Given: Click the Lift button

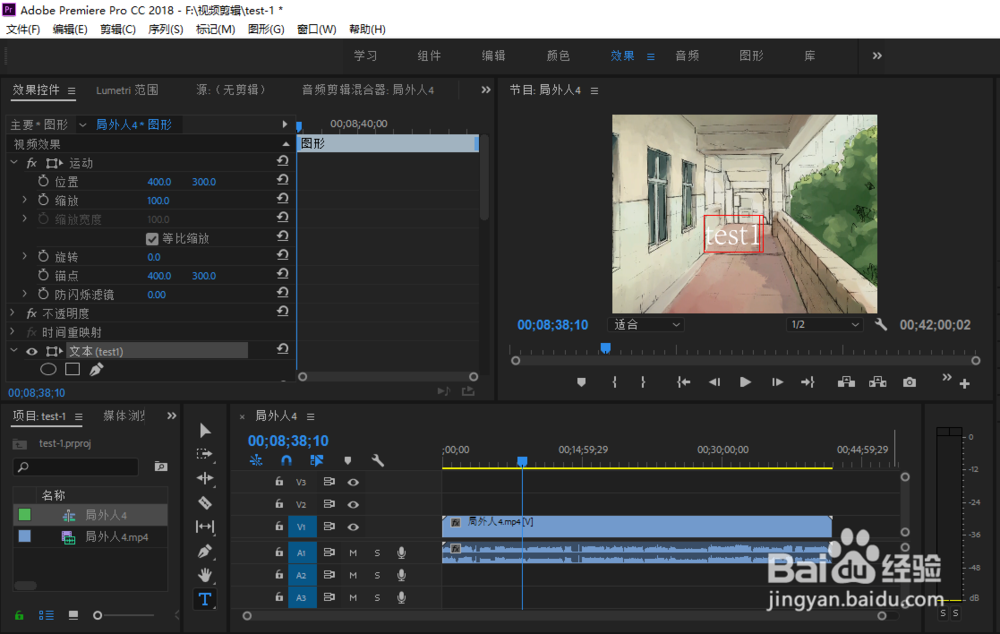Looking at the screenshot, I should click(x=846, y=382).
